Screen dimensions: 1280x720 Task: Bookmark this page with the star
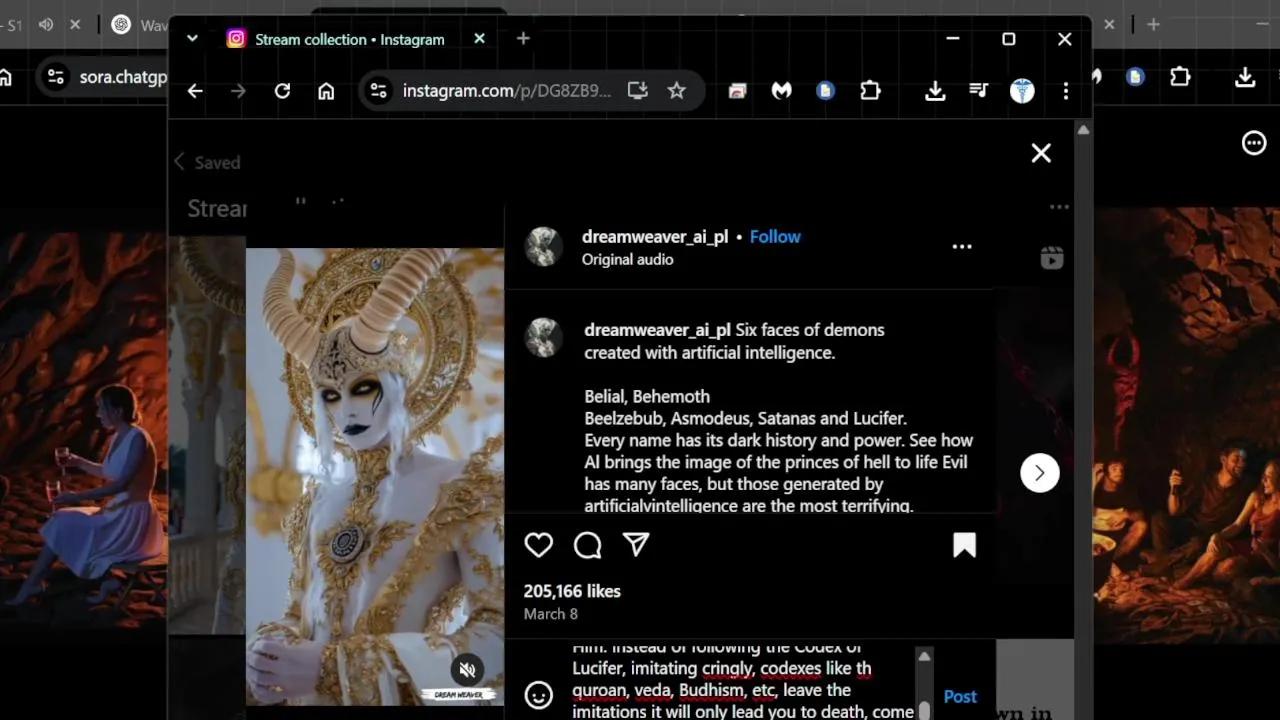pyautogui.click(x=677, y=91)
